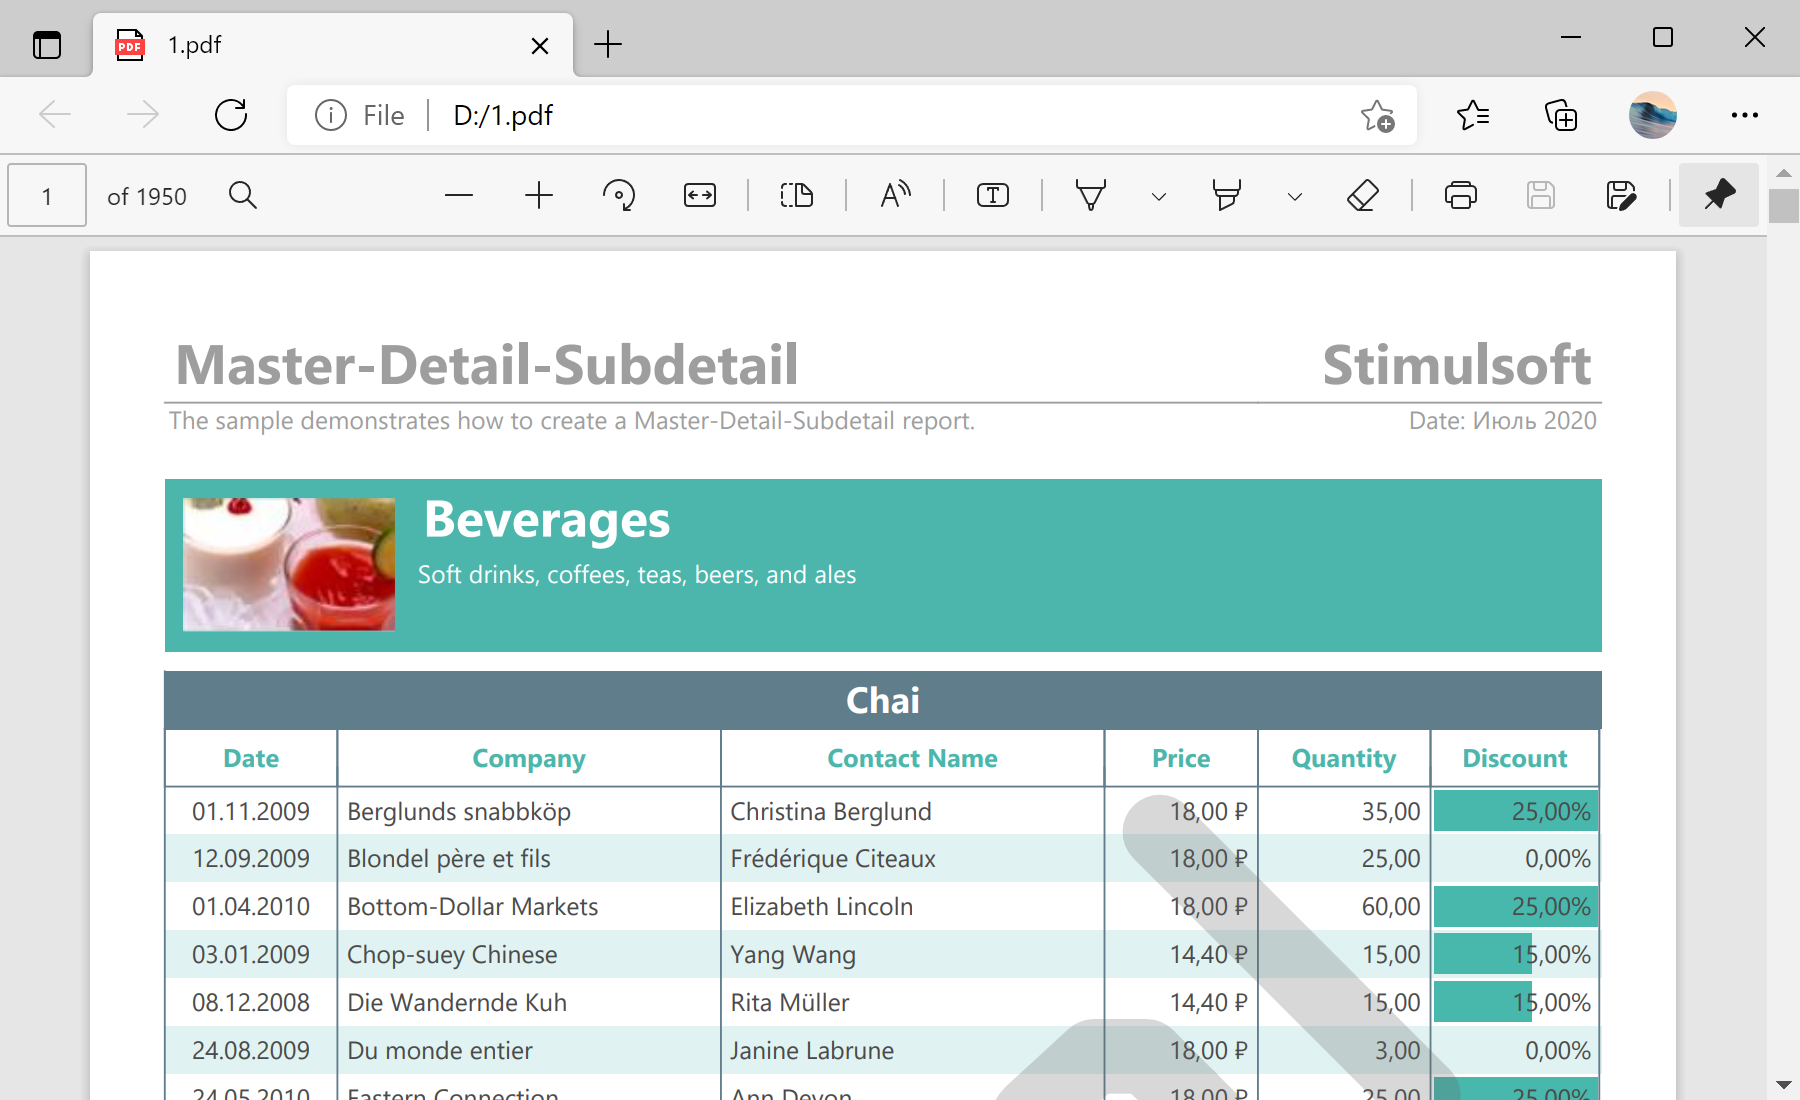Open the Favorites list
The image size is (1800, 1100).
pos(1473,115)
